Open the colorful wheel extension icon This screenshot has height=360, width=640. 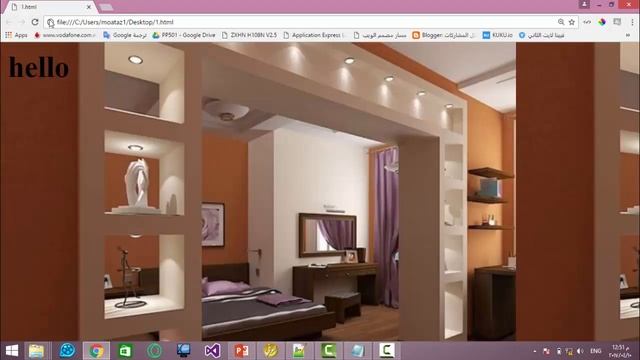pyautogui.click(x=602, y=22)
